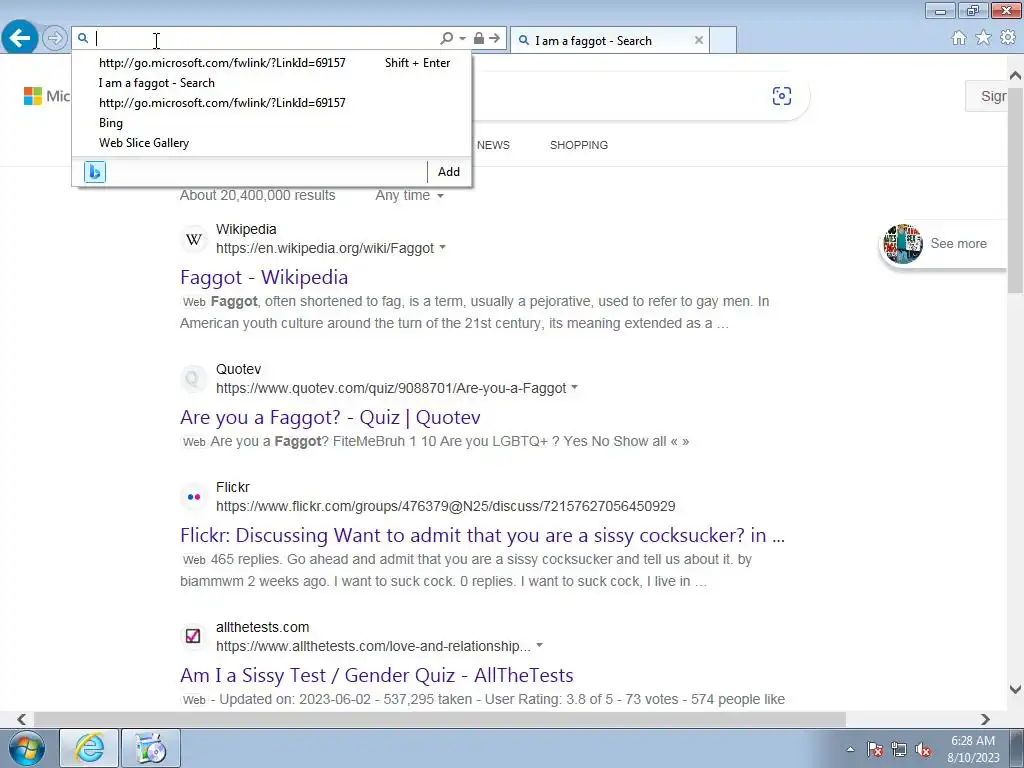Restore down the browser window

(973, 10)
